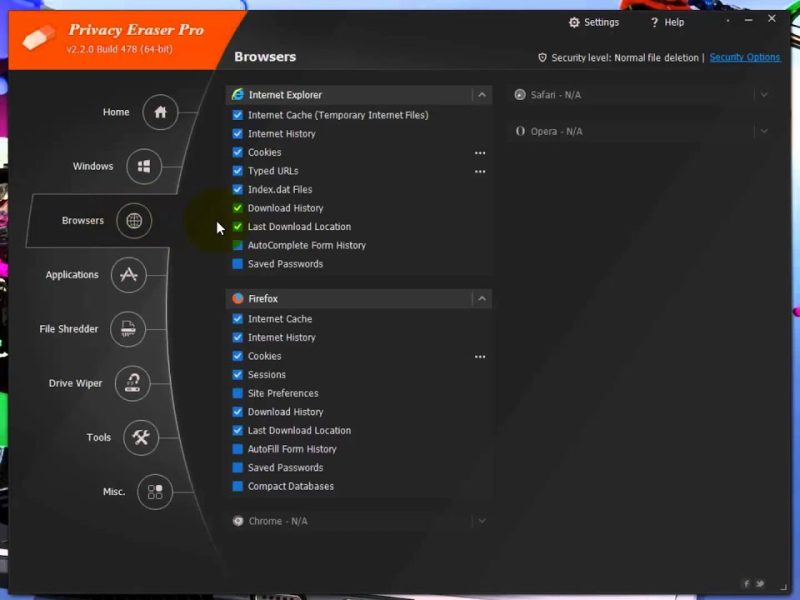
Task: Select the Browsers globe icon
Action: click(x=134, y=220)
